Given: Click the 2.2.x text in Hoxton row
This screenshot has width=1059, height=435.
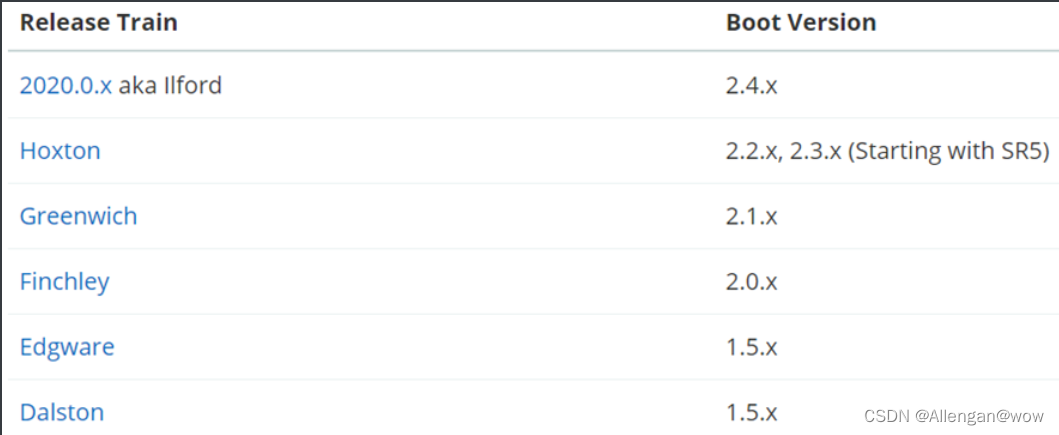Looking at the screenshot, I should point(752,152).
